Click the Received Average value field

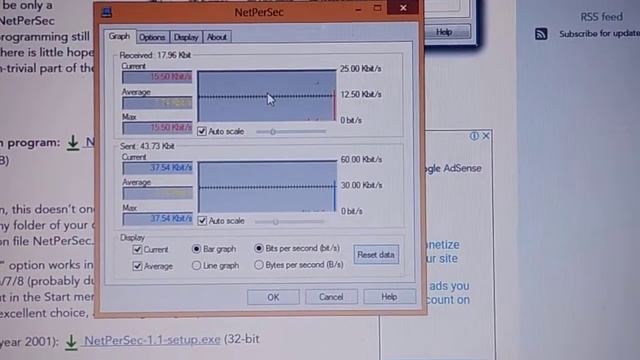coord(157,102)
